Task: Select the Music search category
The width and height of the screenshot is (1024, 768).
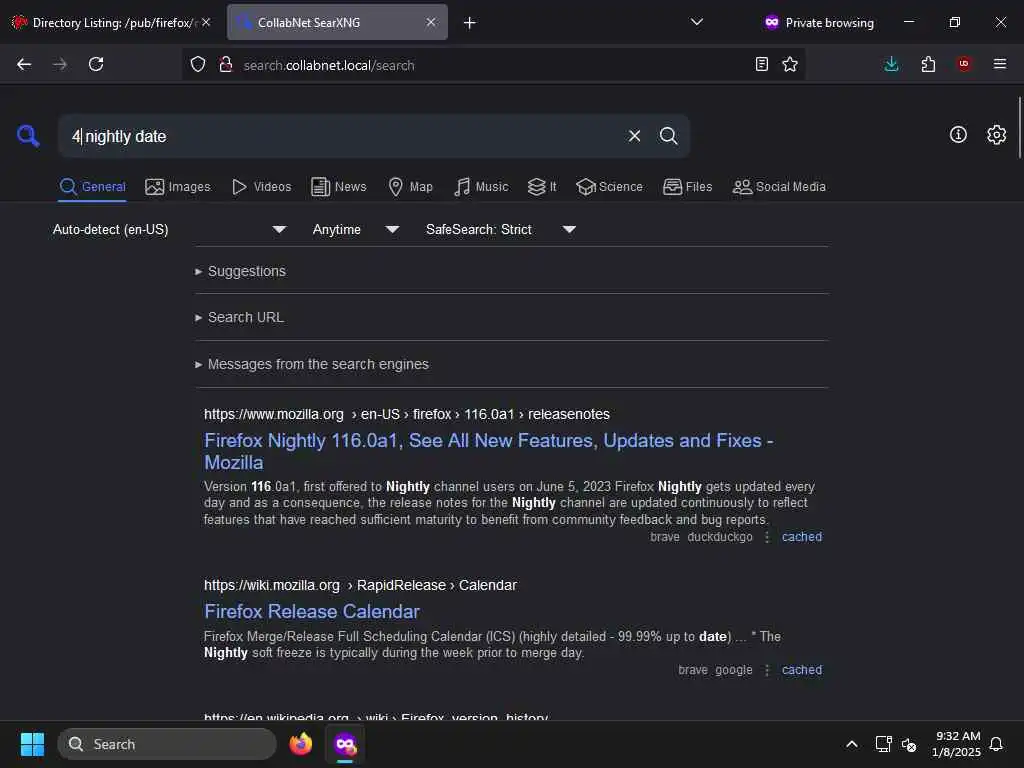Action: 481,187
